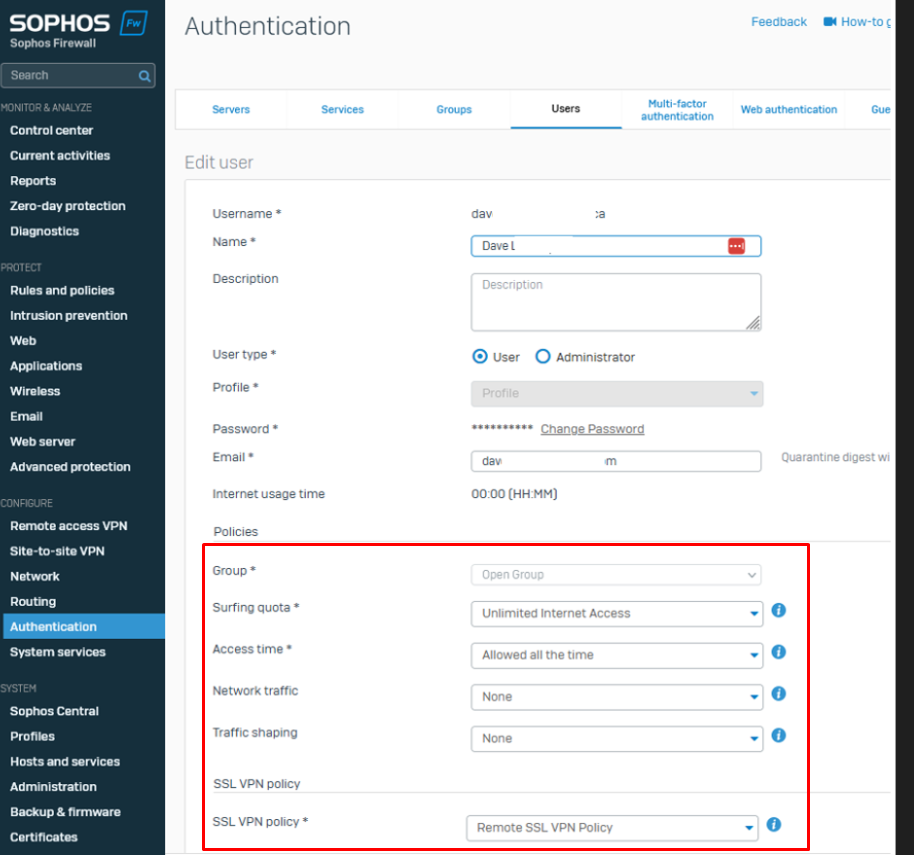Image resolution: width=914 pixels, height=855 pixels.
Task: Open info icon for Network traffic
Action: 778,694
